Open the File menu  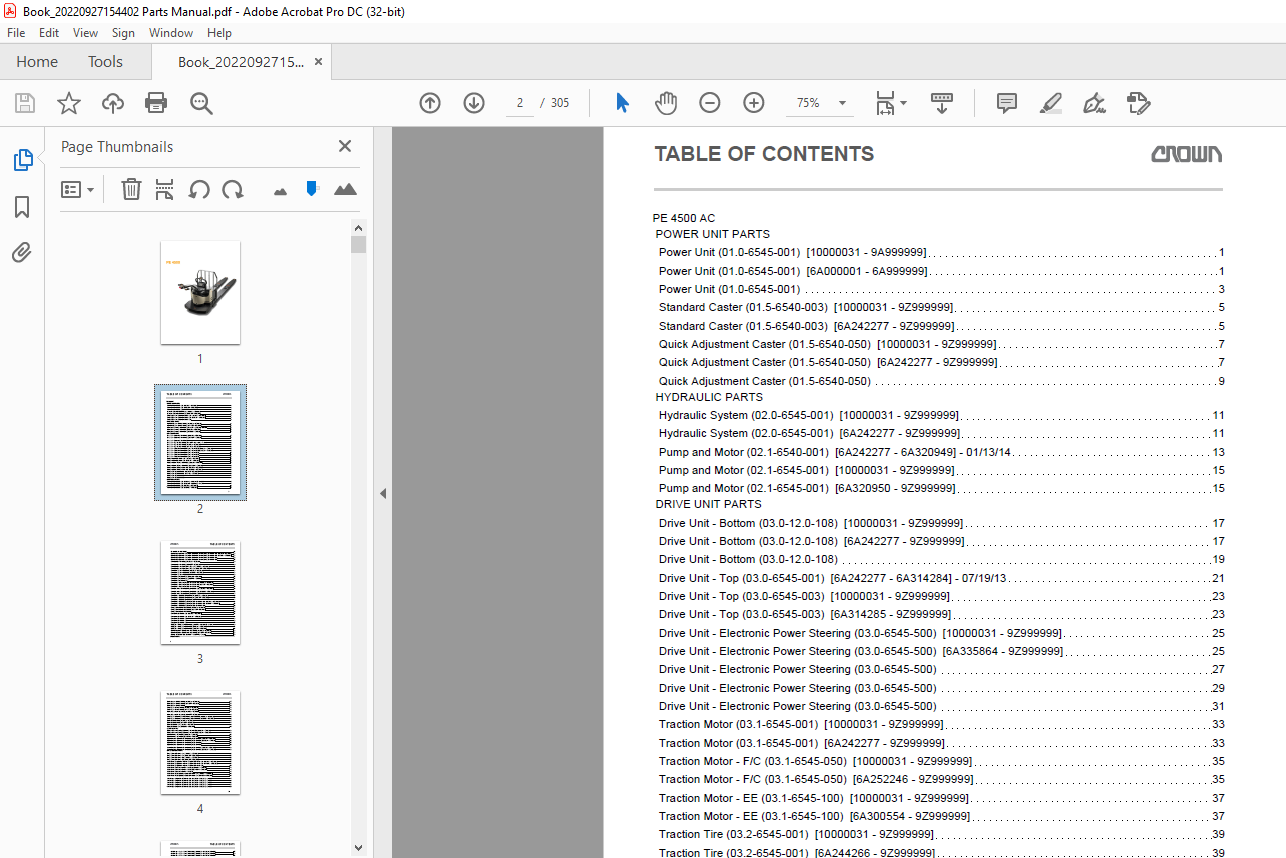(x=16, y=33)
